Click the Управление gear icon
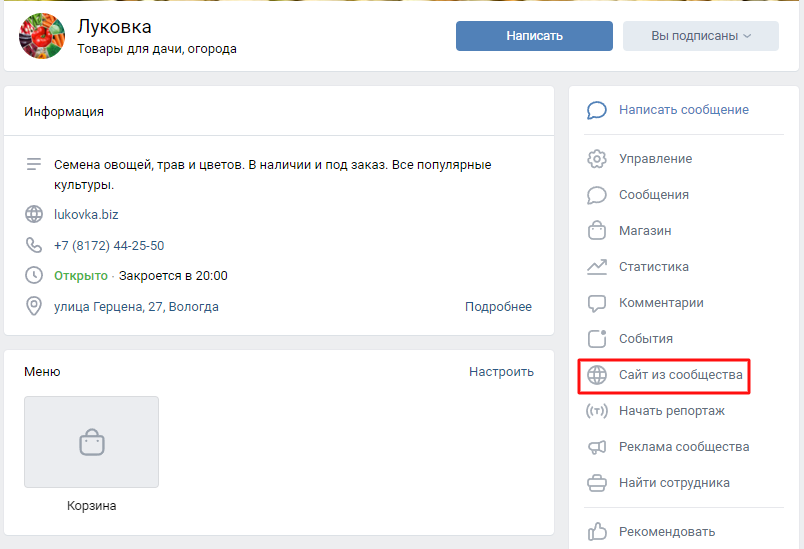This screenshot has width=804, height=549. pos(597,159)
